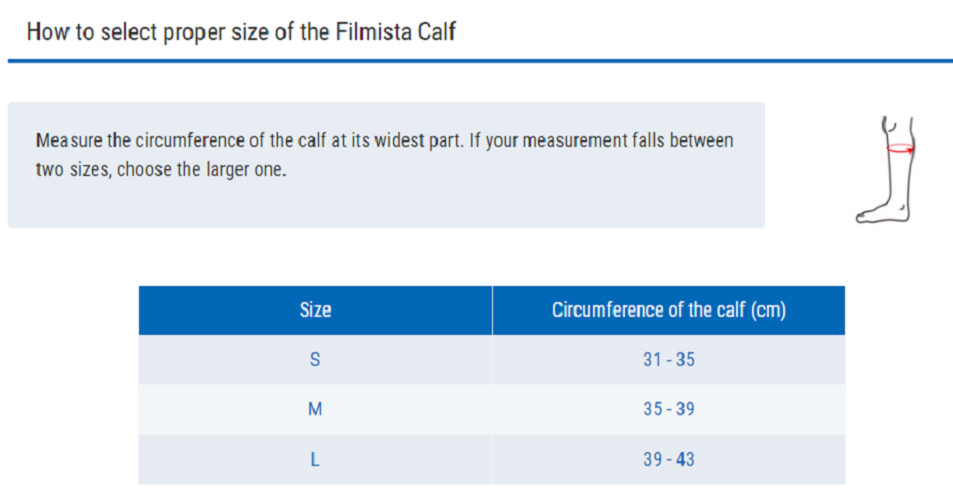Click the 'Measure the circumference' instruction text

tap(140, 140)
